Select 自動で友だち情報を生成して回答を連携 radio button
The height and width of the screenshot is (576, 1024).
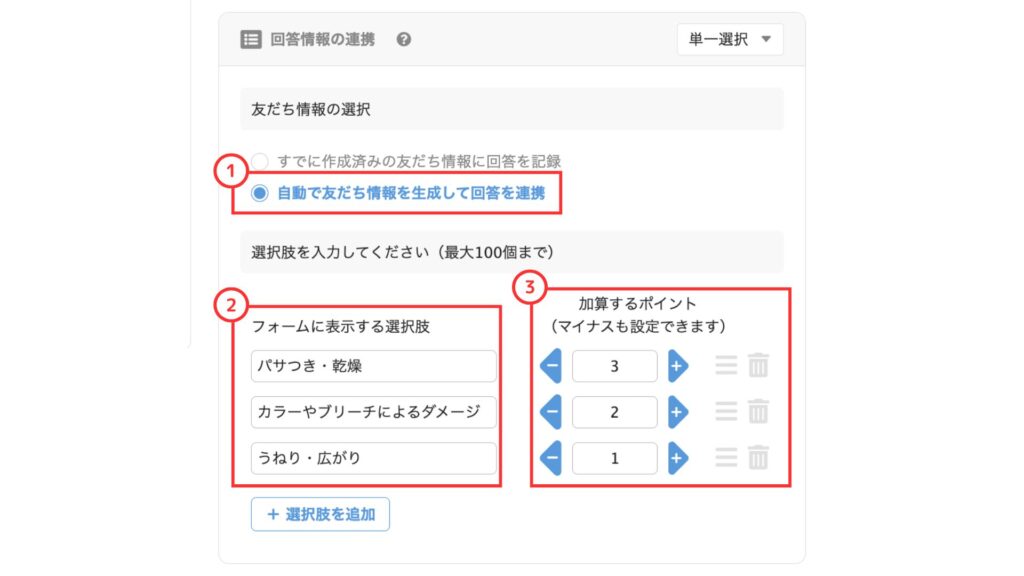[x=260, y=193]
